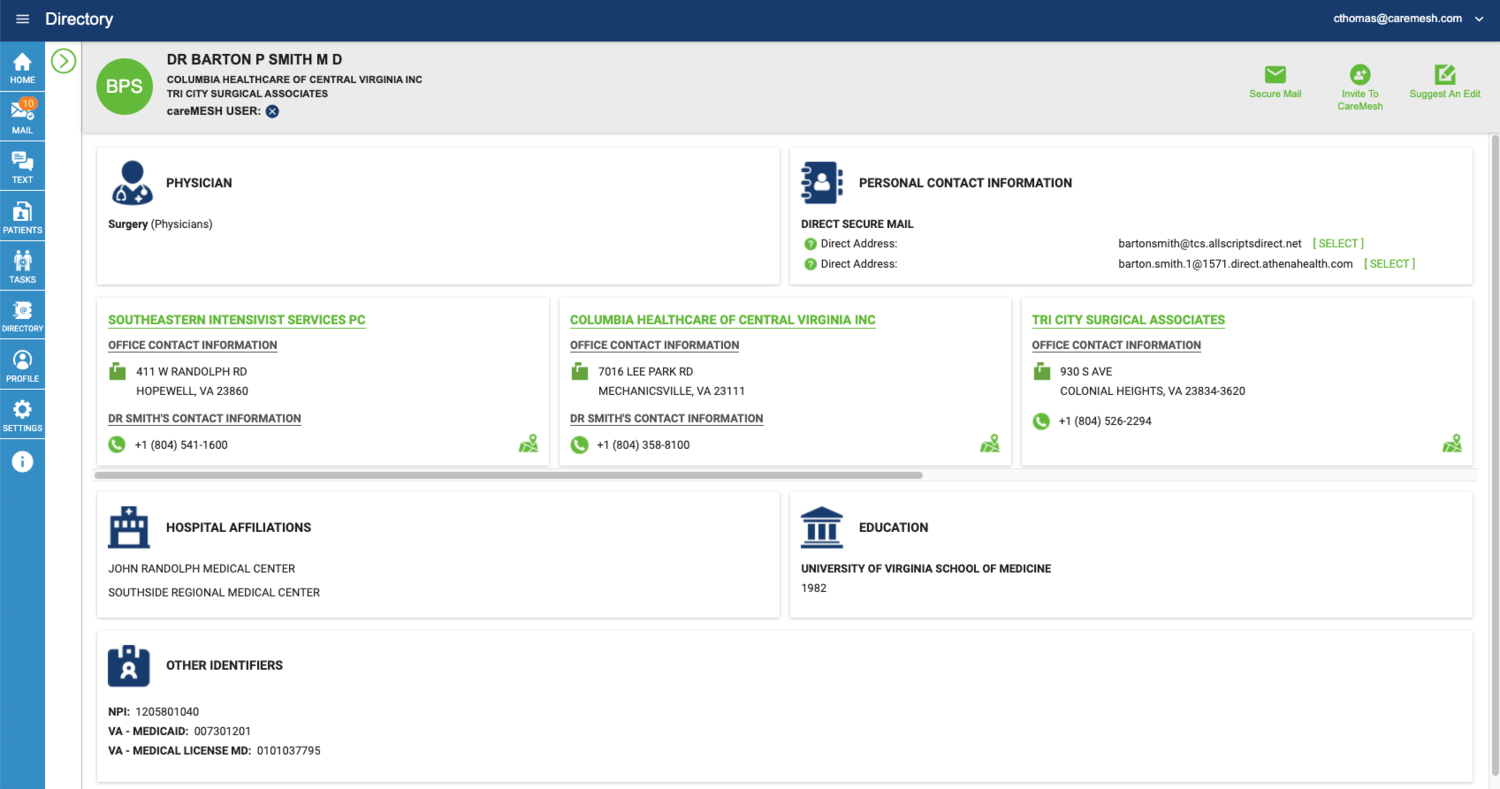
Task: Click the Education building icon
Action: click(x=822, y=527)
